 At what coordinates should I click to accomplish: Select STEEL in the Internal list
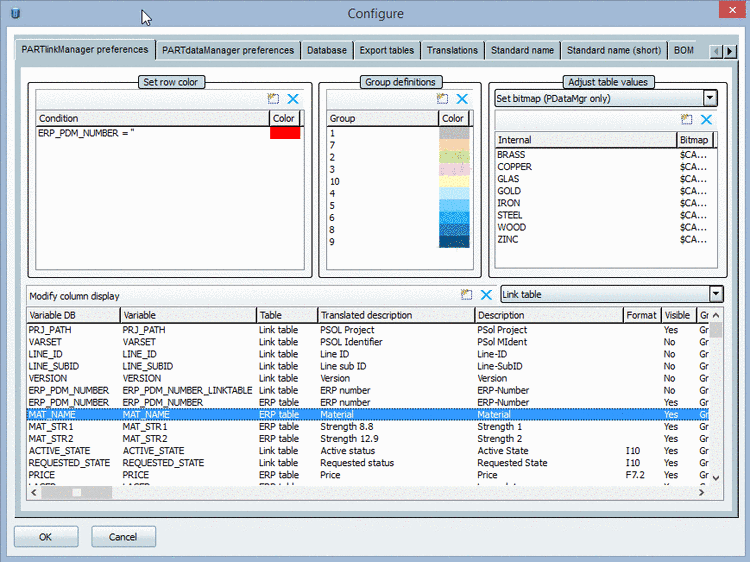(510, 215)
